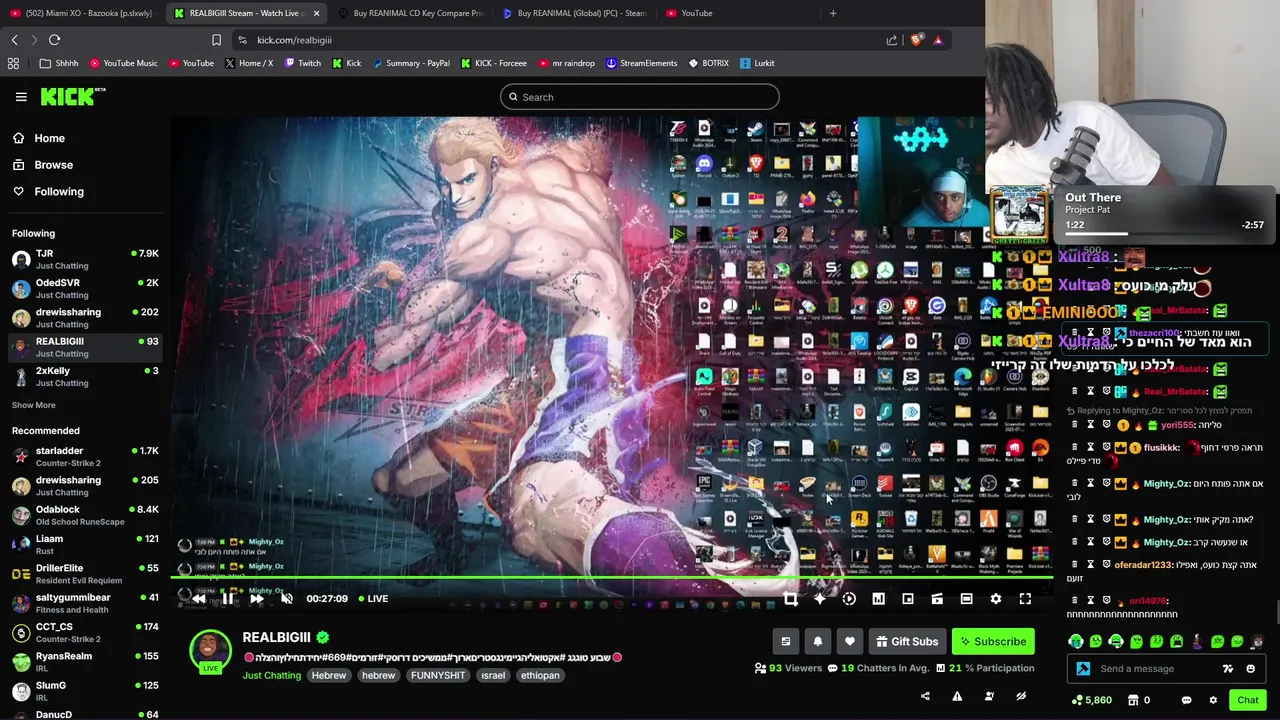The height and width of the screenshot is (720, 1280).
Task: Toggle mini player mode icon
Action: [x=907, y=599]
